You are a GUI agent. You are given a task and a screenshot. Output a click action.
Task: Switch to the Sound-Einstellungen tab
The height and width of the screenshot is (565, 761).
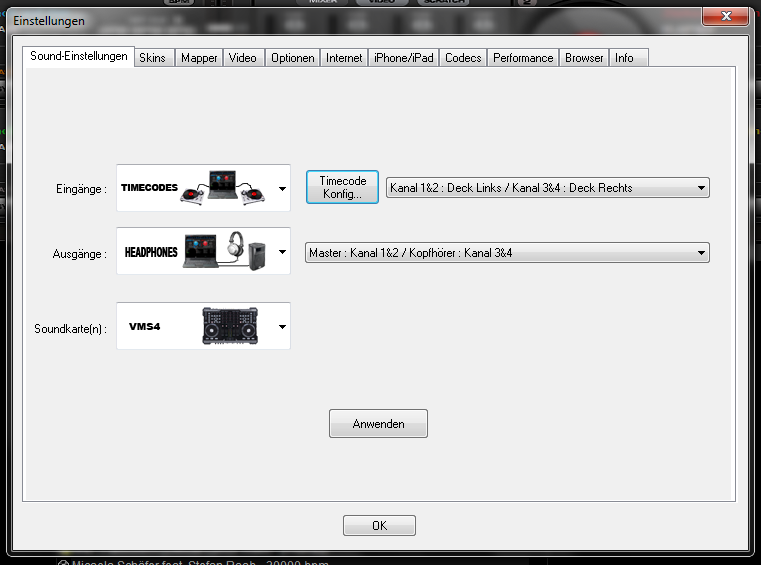79,56
